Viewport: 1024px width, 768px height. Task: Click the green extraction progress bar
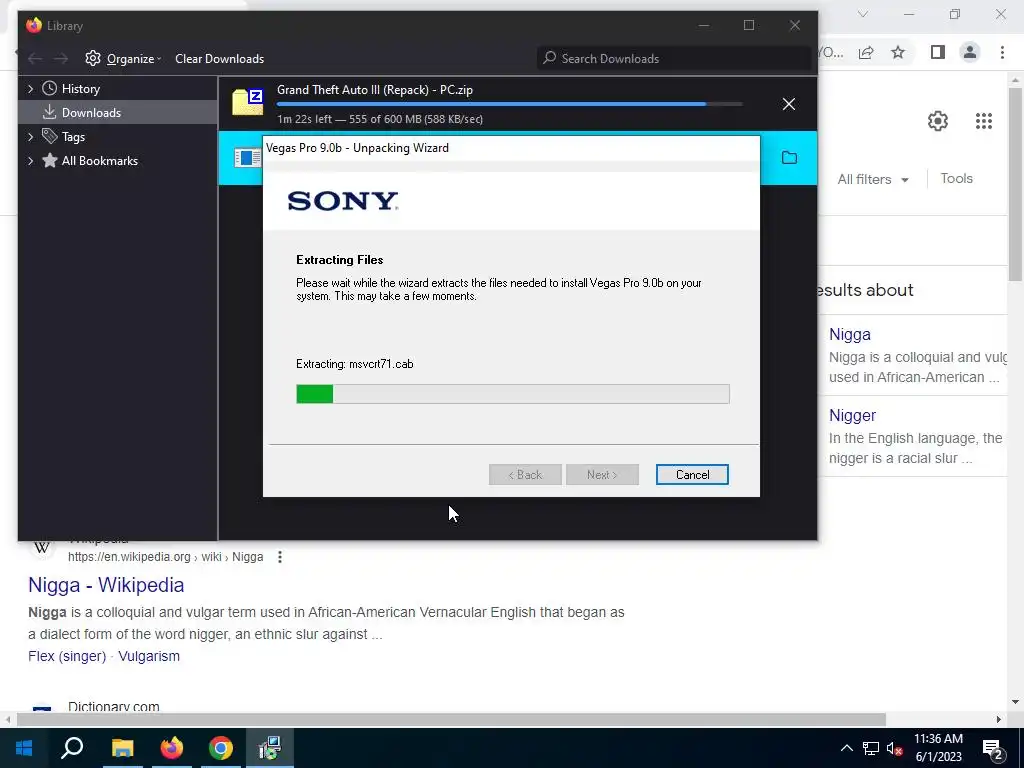pos(513,394)
